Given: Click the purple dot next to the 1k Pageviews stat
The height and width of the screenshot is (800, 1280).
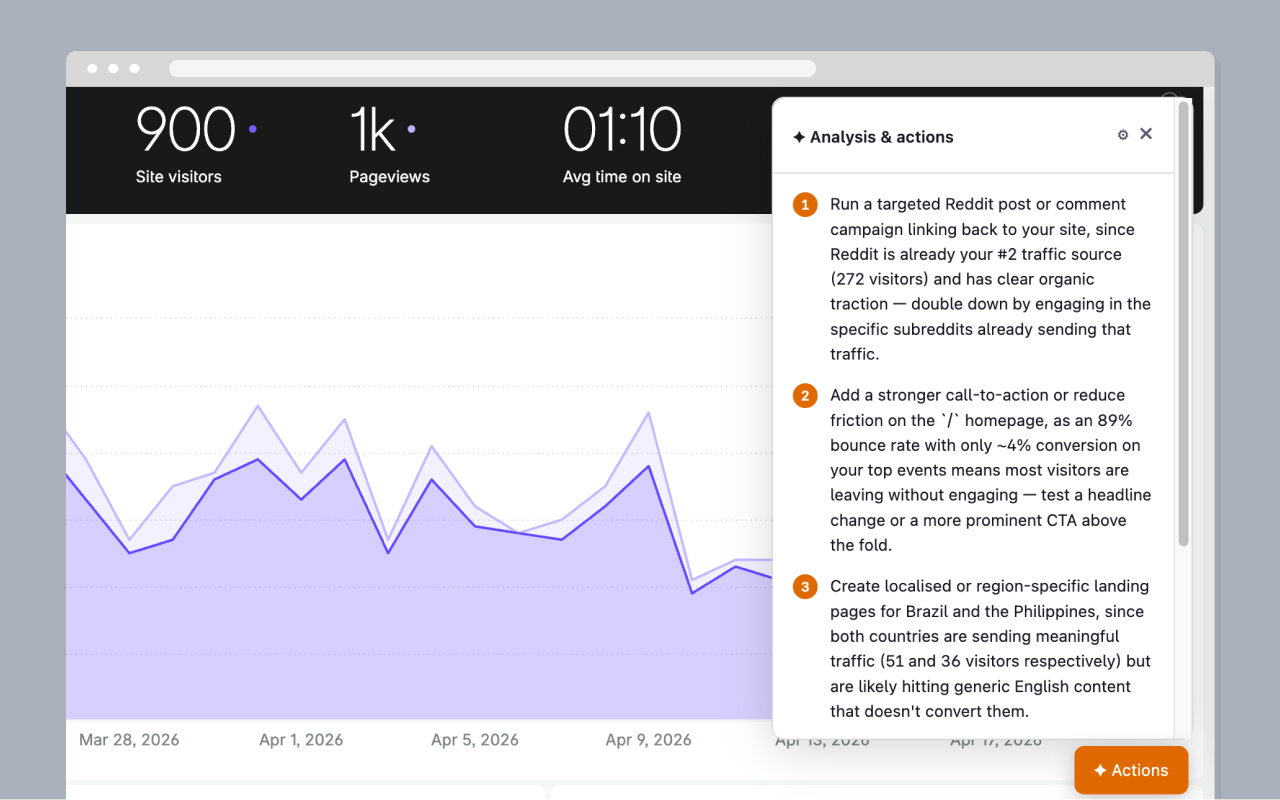Looking at the screenshot, I should point(410,128).
